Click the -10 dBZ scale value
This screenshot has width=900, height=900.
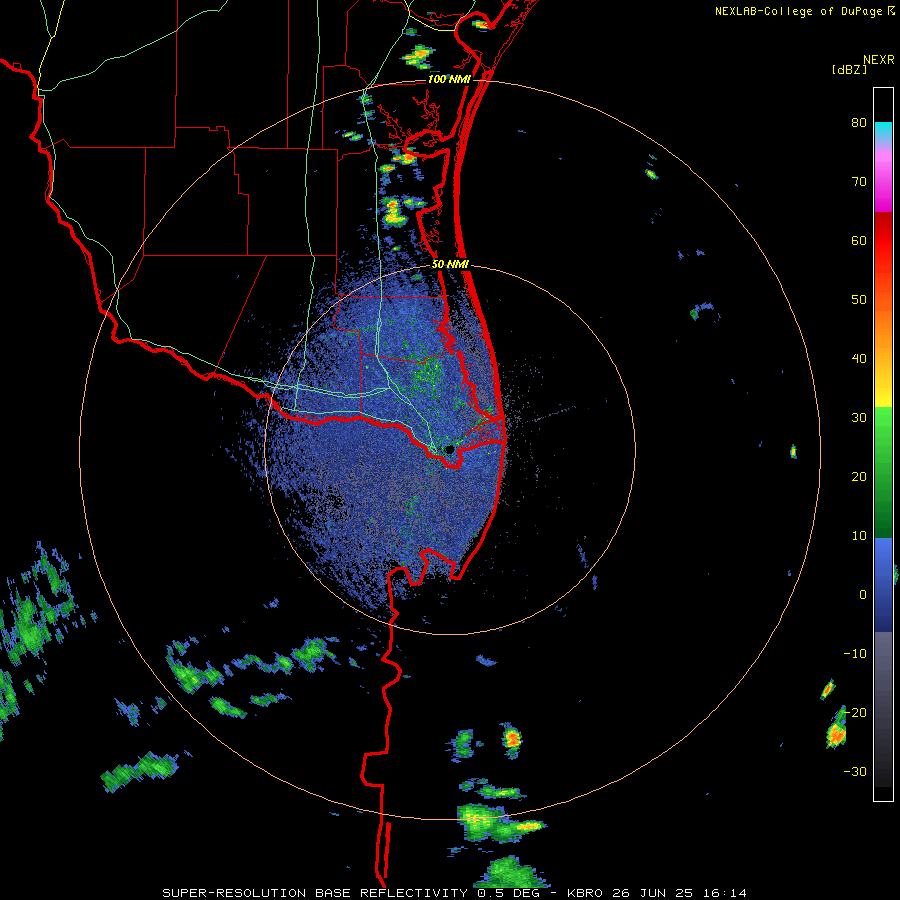855,654
